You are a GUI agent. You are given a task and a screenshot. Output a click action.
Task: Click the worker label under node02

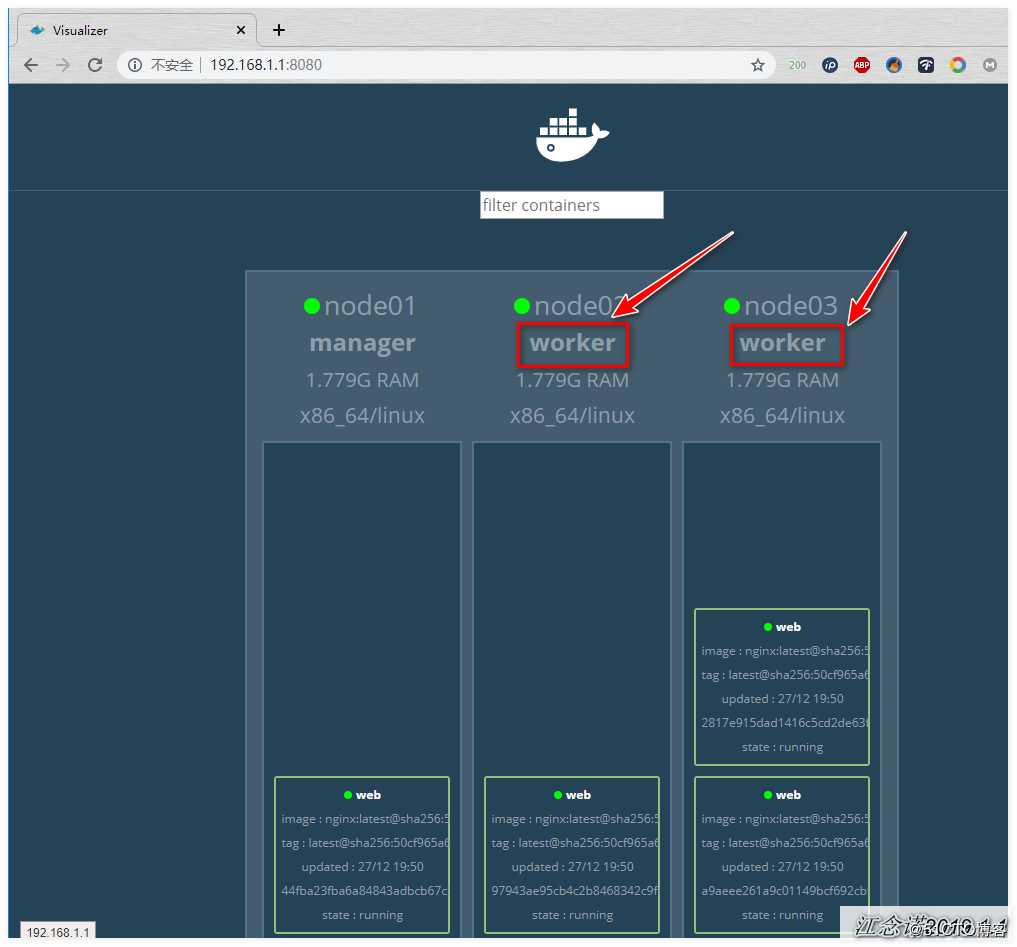pyautogui.click(x=573, y=343)
